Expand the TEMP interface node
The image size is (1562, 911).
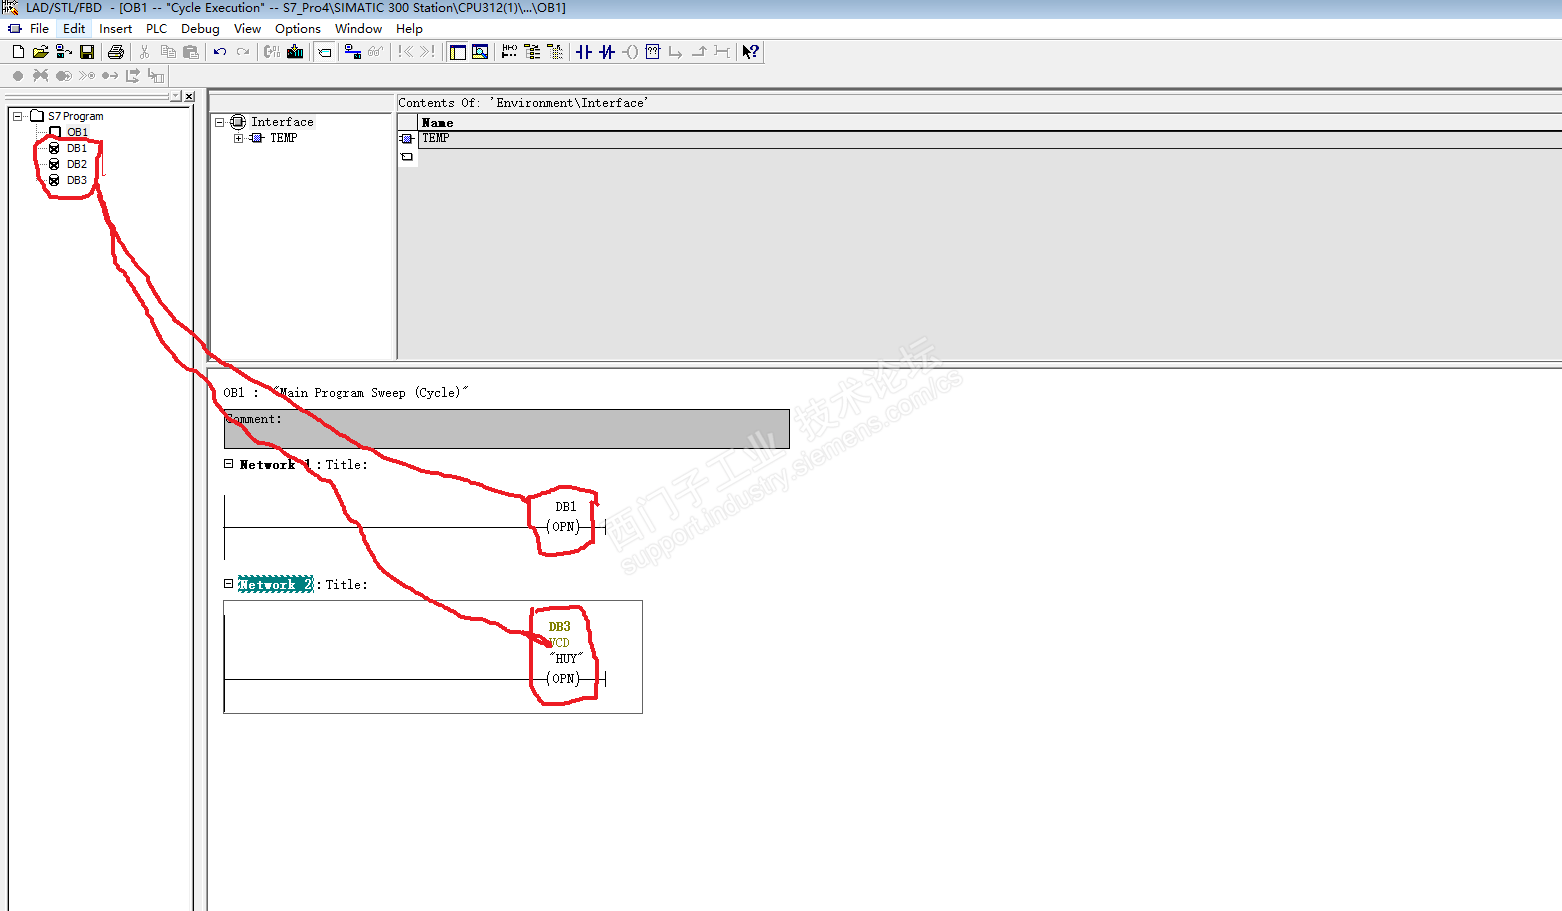pyautogui.click(x=238, y=138)
